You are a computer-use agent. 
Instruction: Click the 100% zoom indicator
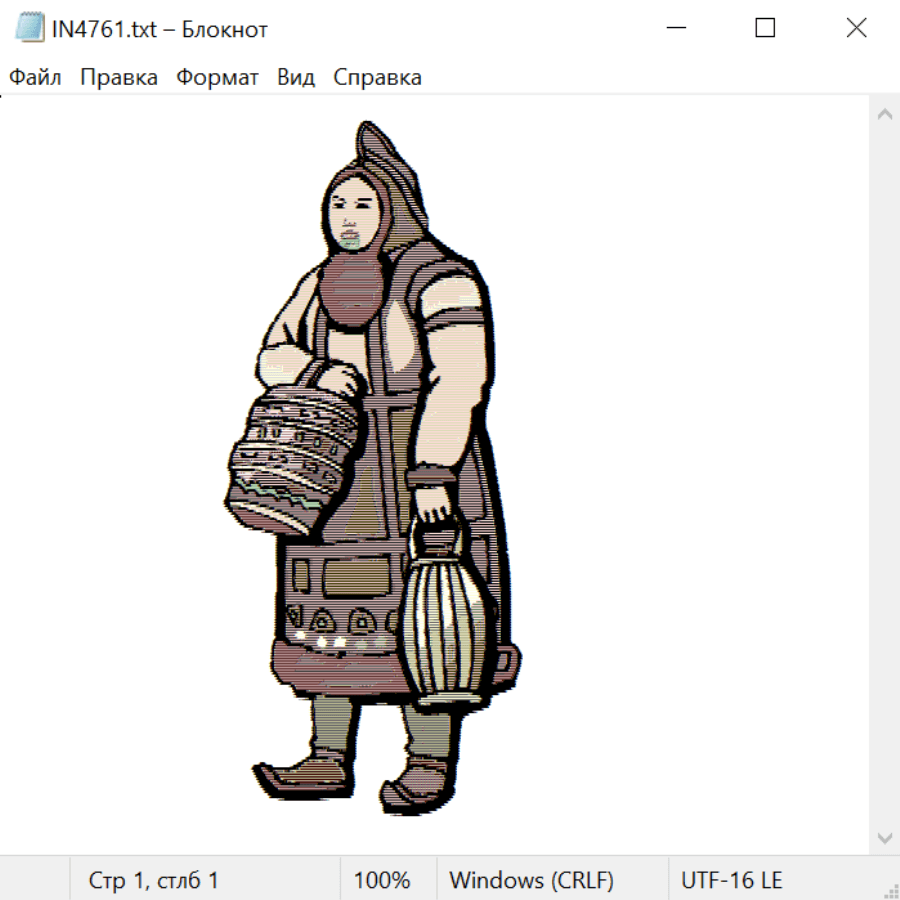tap(382, 881)
